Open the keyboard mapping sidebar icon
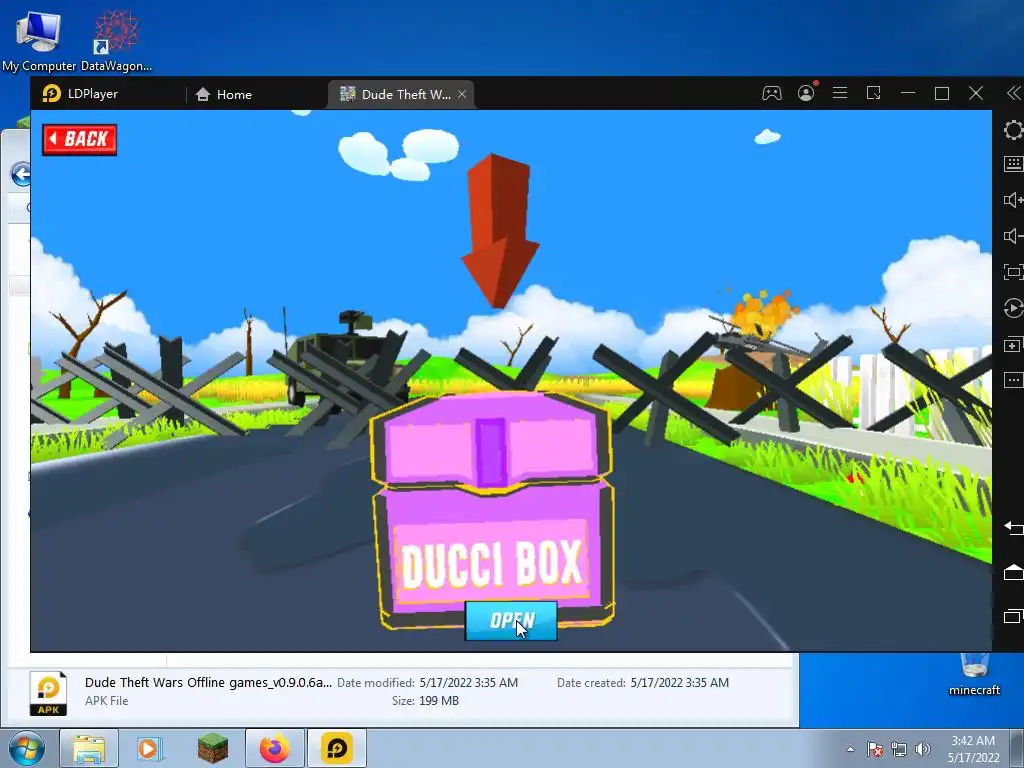 coord(1014,163)
